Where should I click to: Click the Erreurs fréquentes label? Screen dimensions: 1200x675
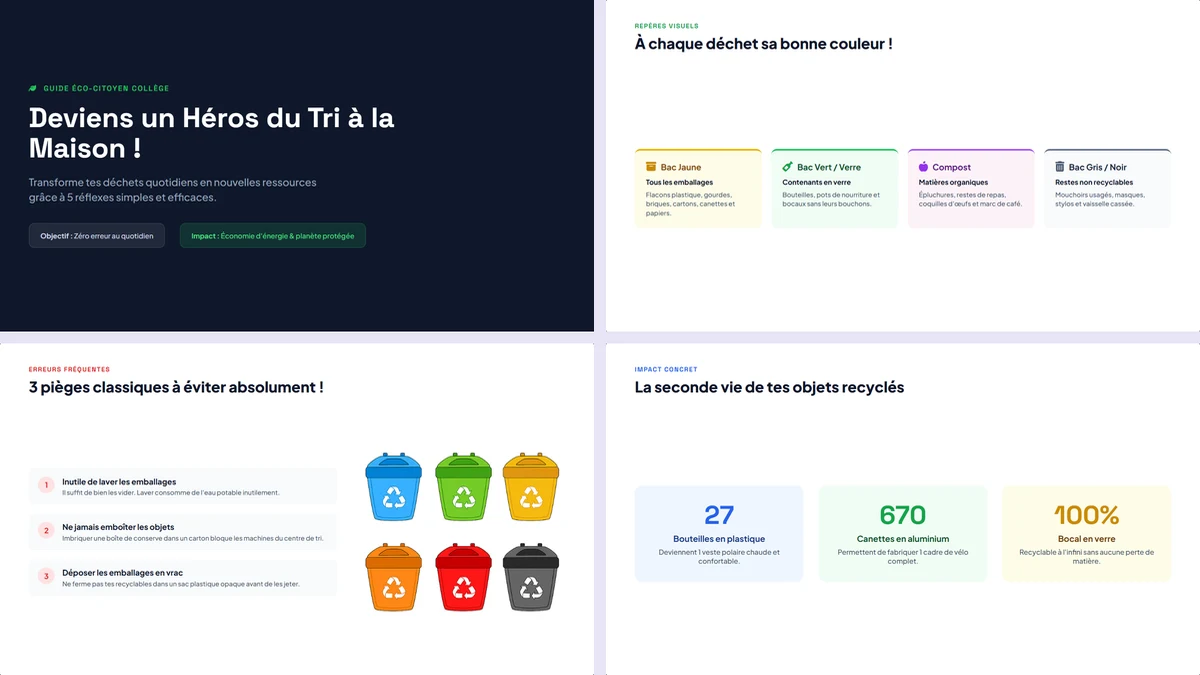click(x=69, y=369)
